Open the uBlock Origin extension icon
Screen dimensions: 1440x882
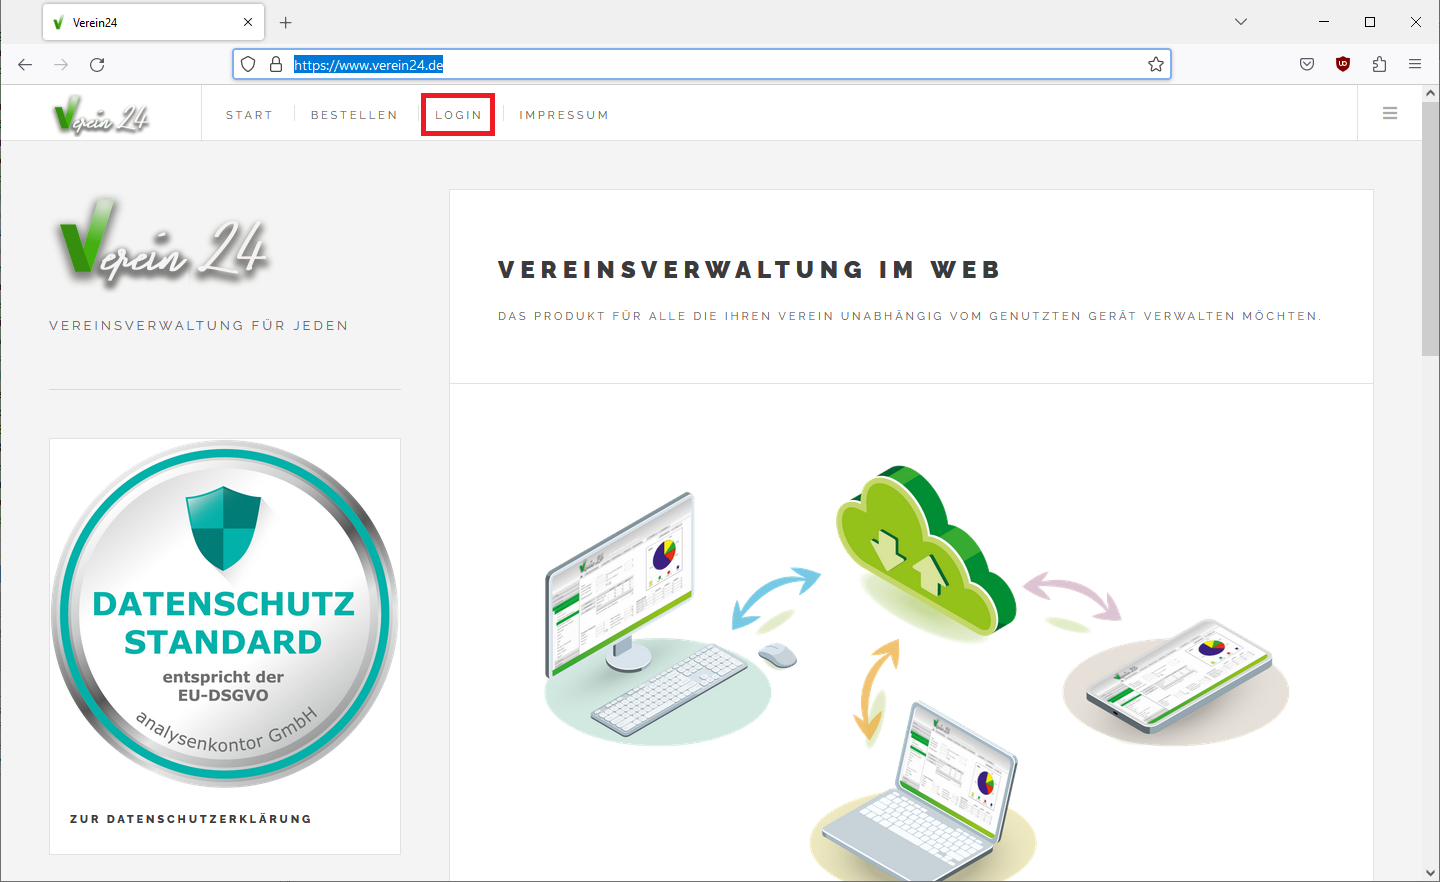click(x=1343, y=64)
